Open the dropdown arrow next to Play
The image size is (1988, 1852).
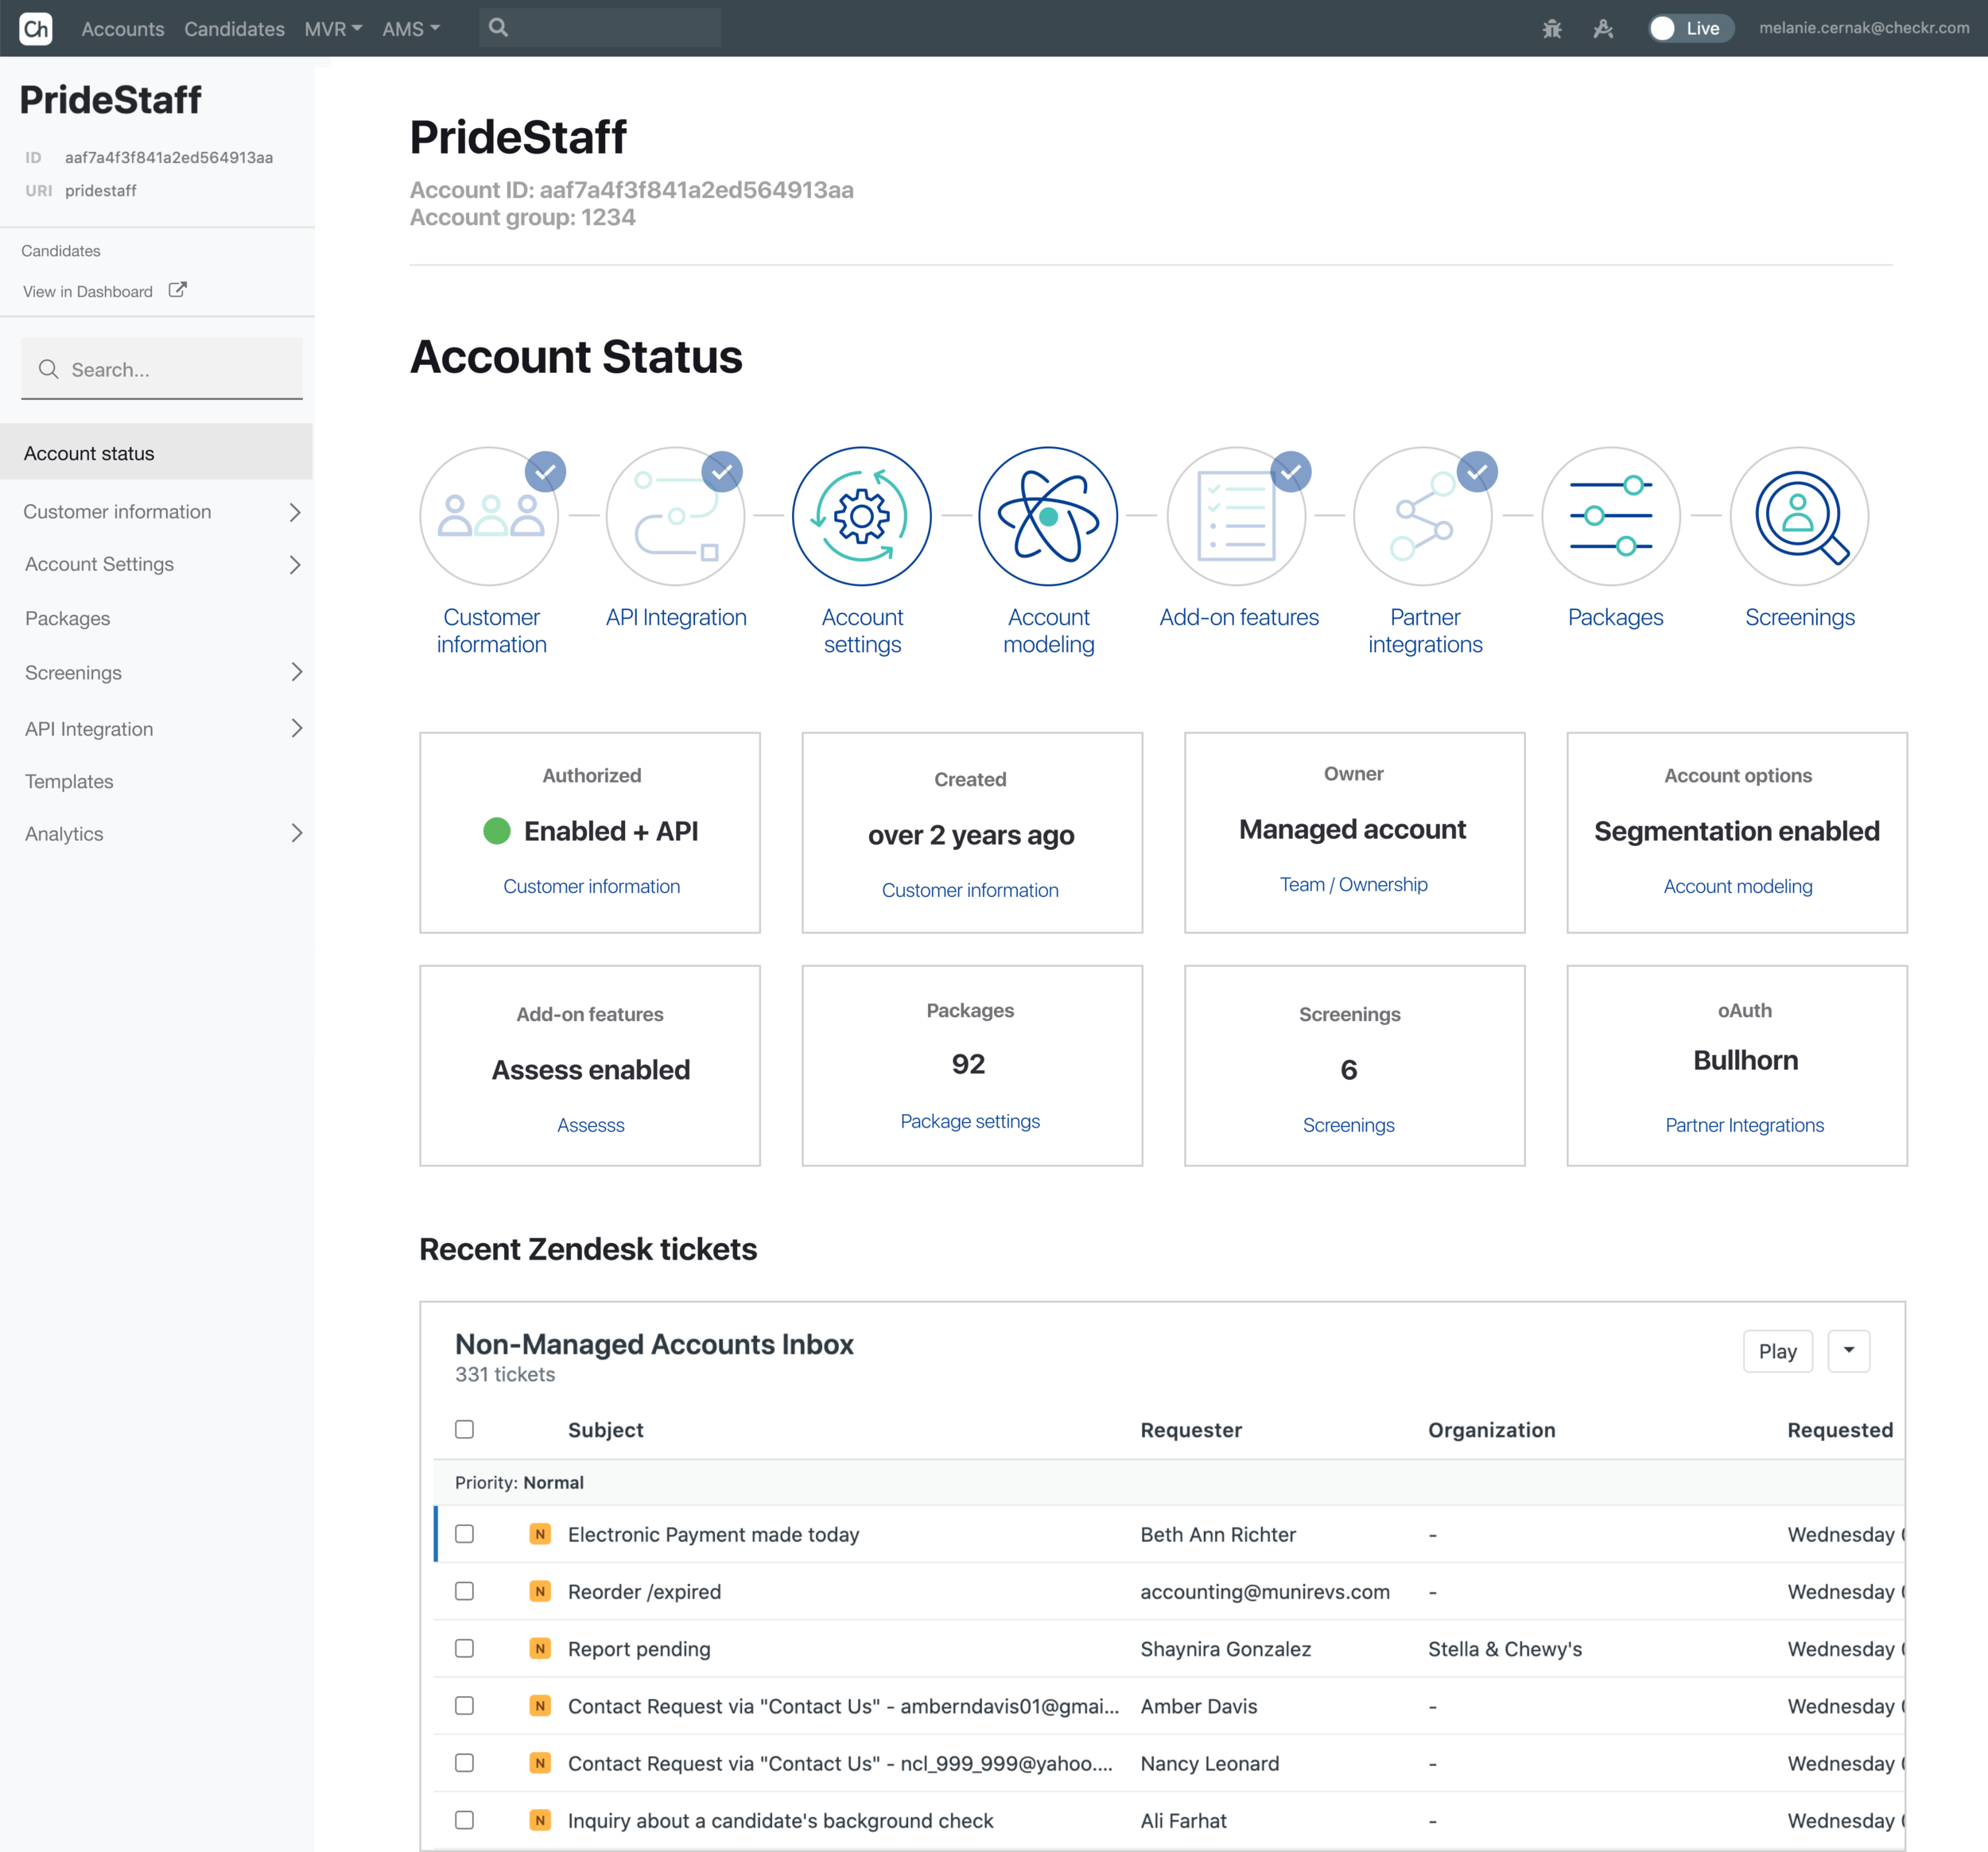1849,1351
